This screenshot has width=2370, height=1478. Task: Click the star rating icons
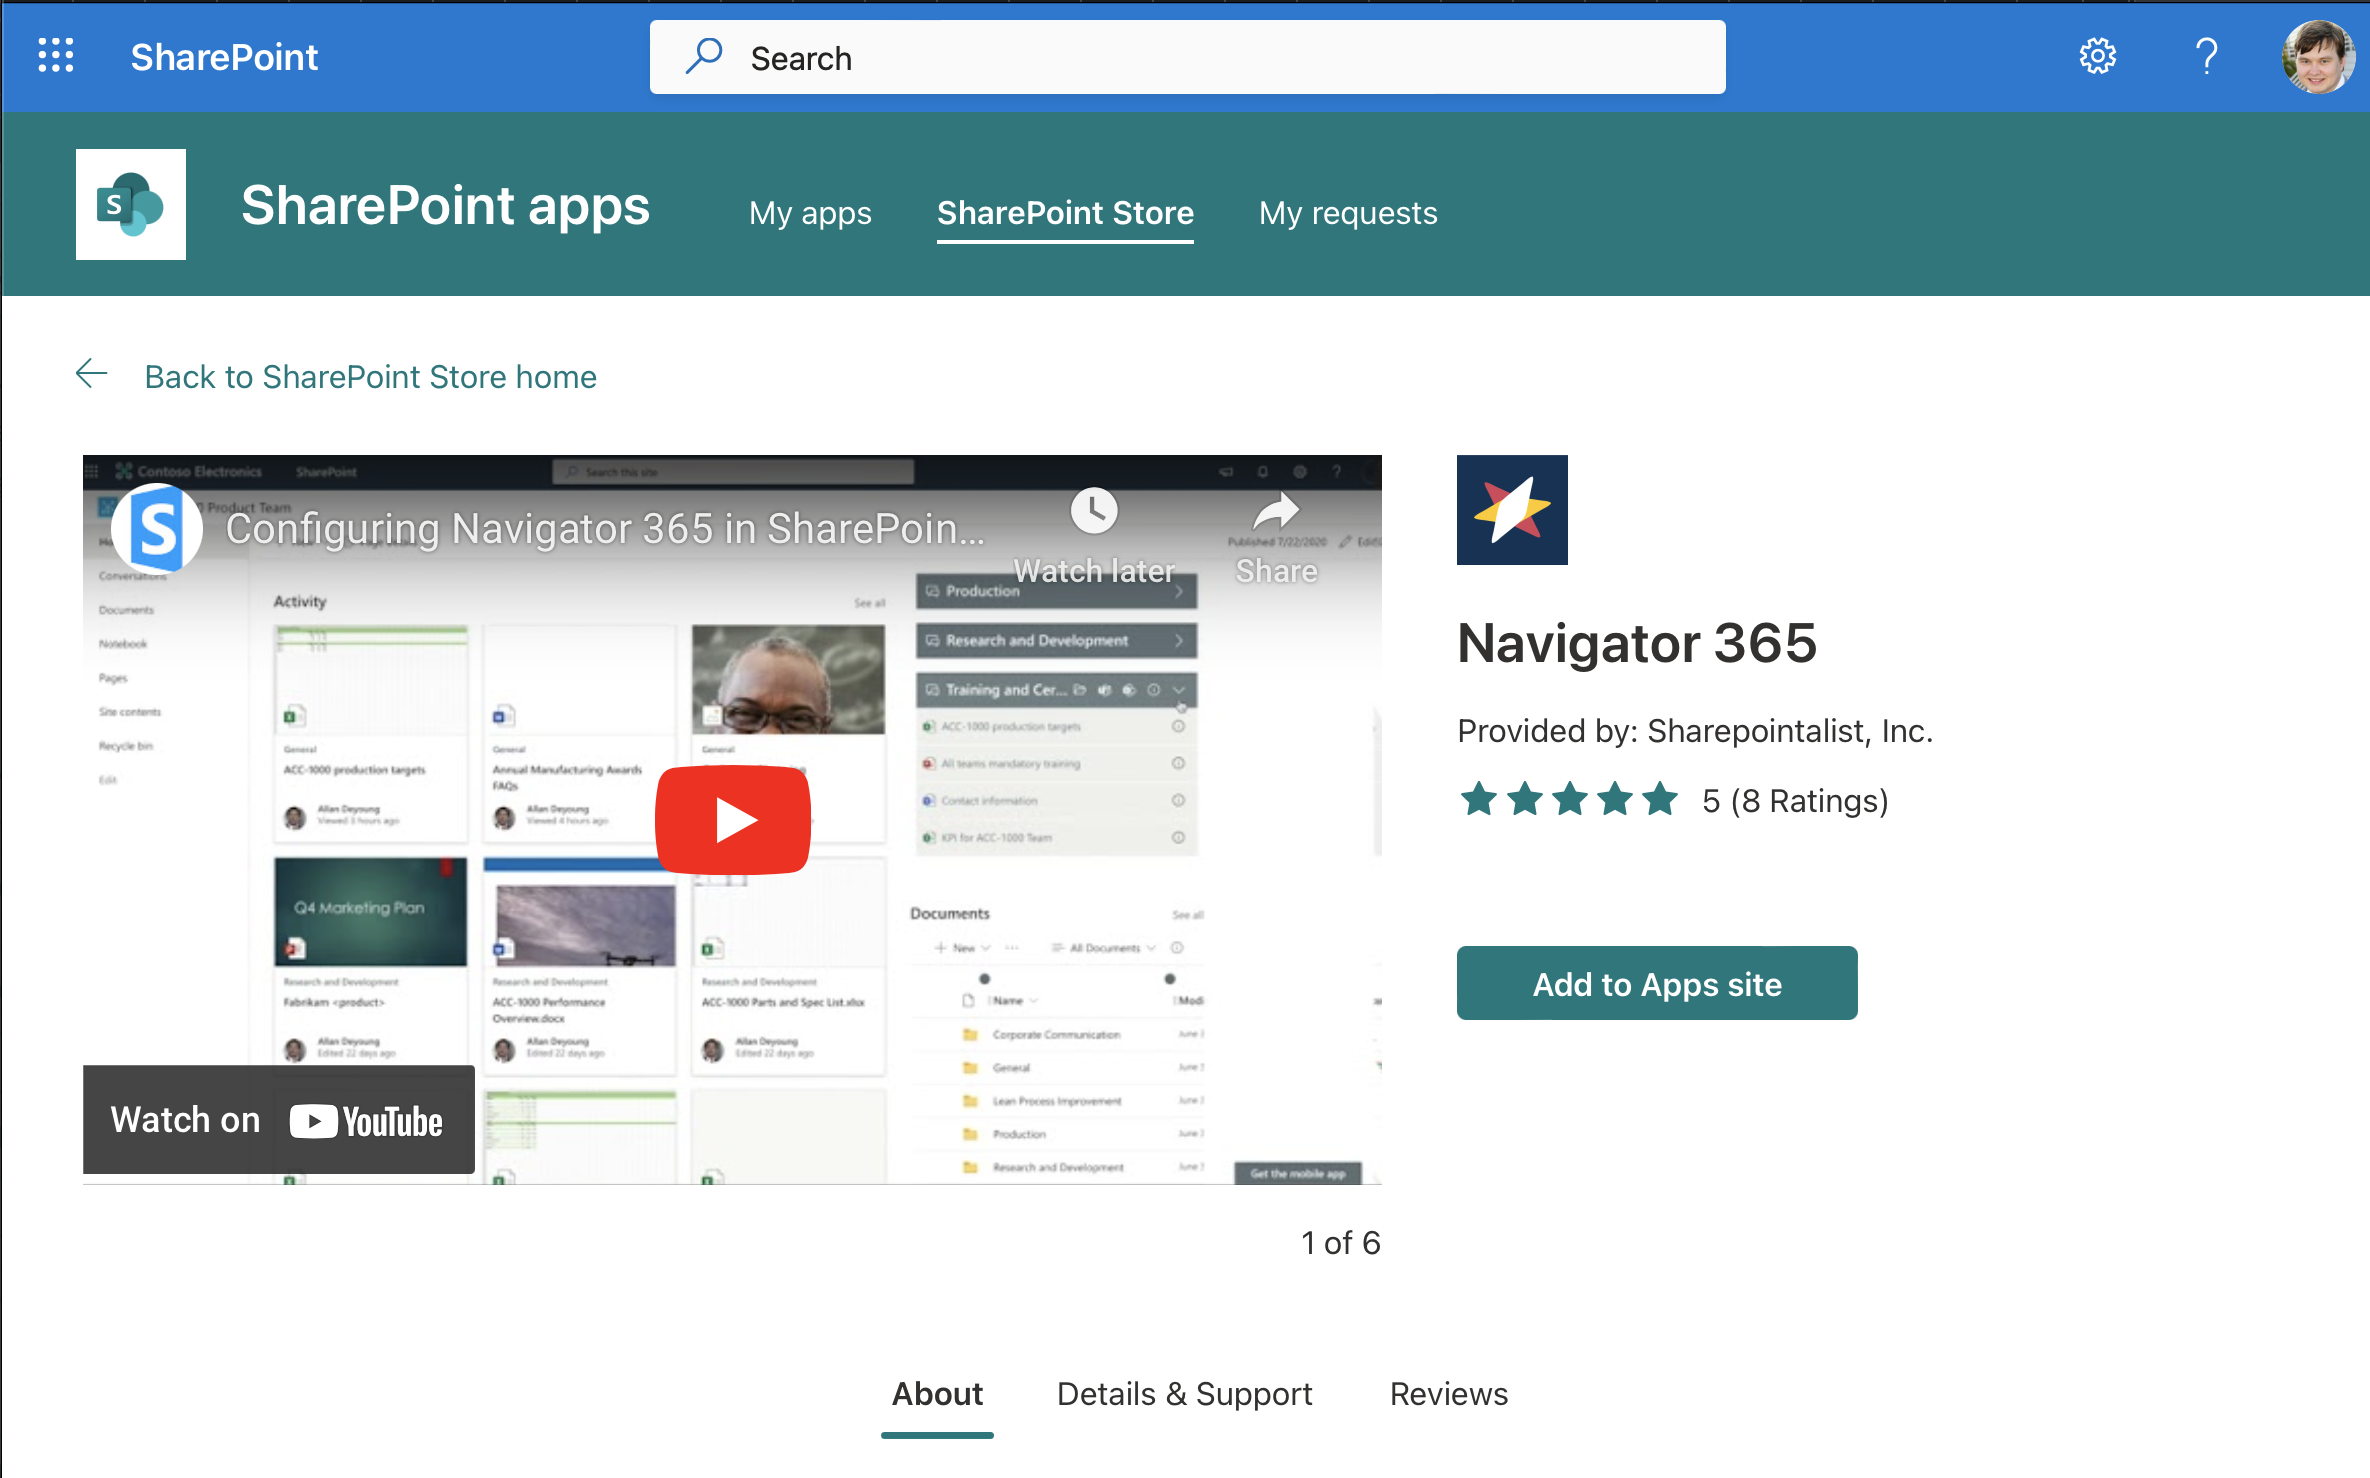[1569, 800]
